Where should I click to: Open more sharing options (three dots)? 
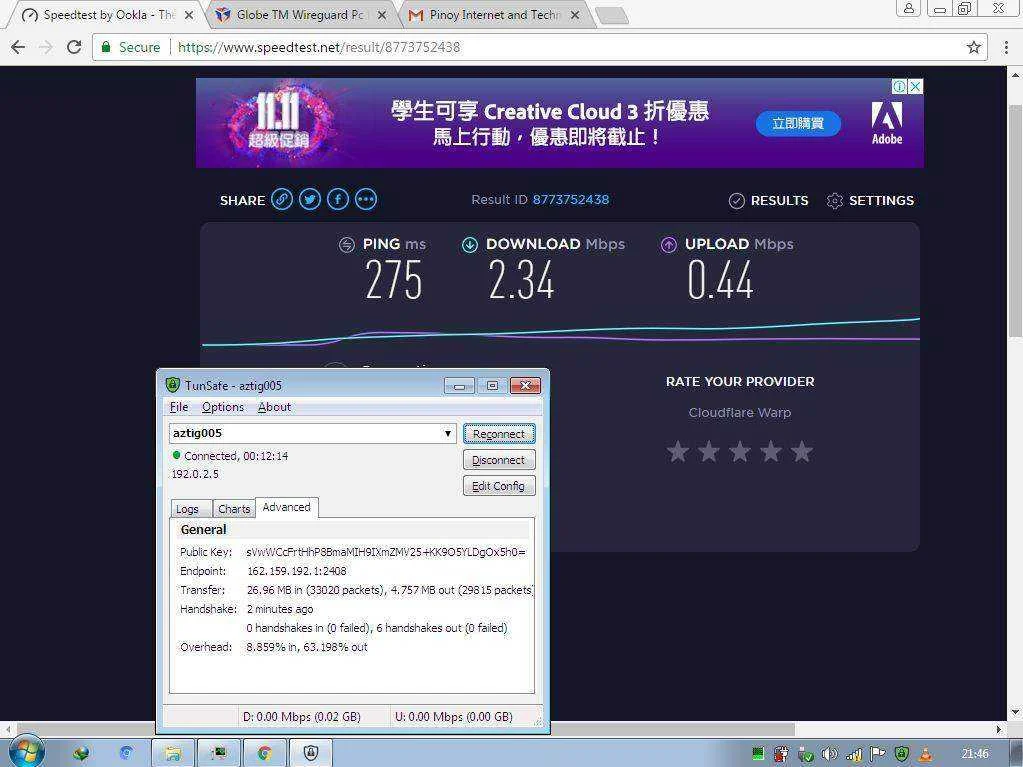[366, 200]
